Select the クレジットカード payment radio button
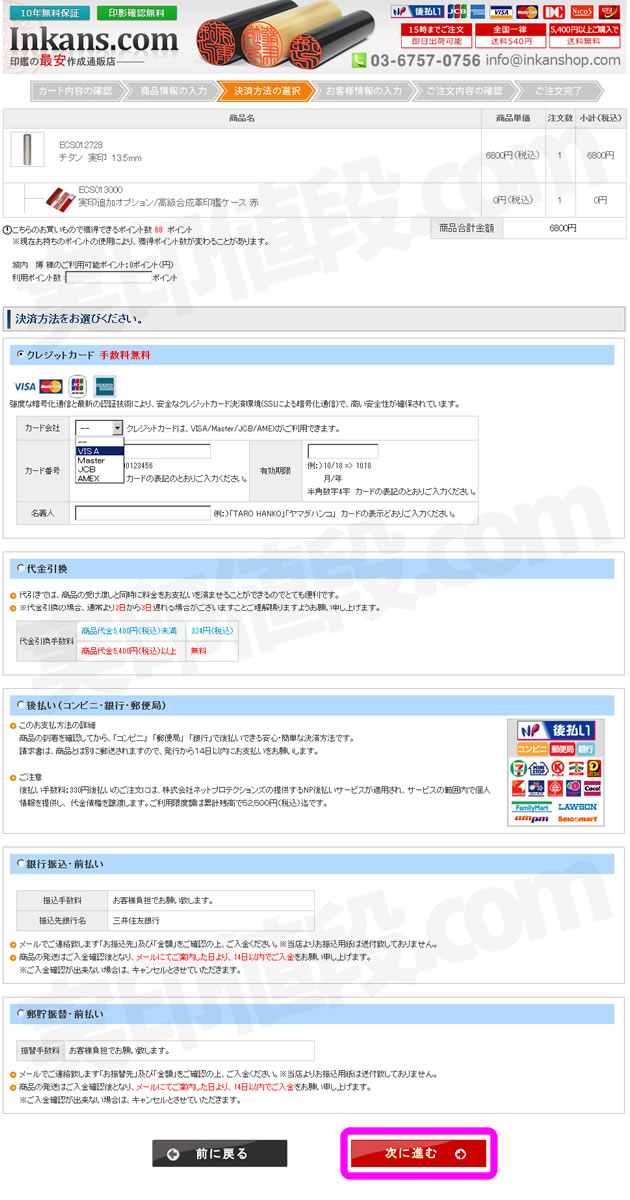 coord(20,354)
